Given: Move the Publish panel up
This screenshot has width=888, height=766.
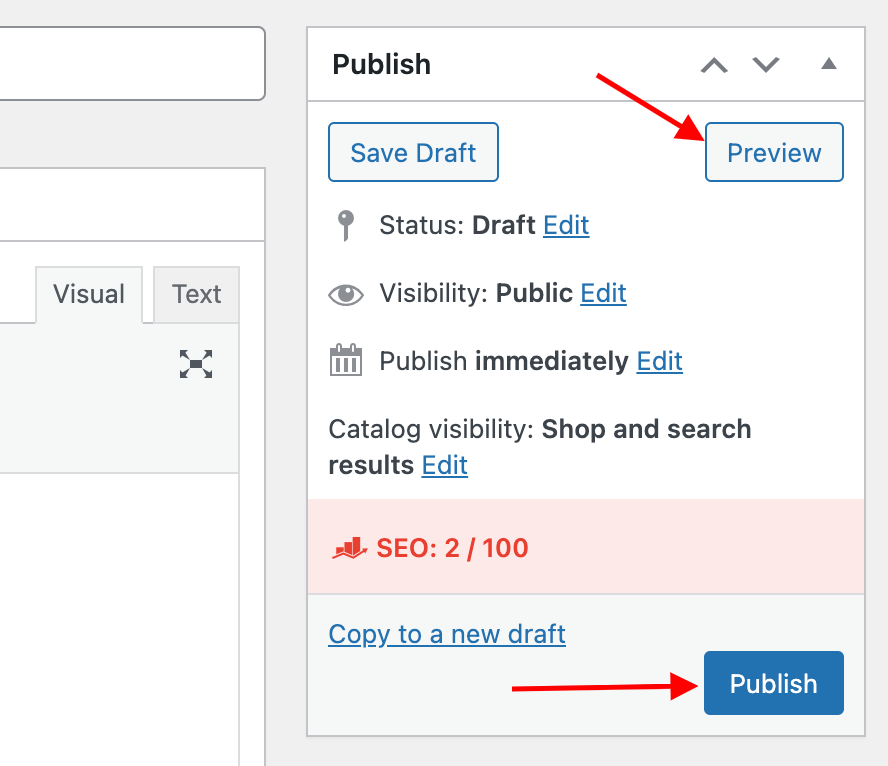Looking at the screenshot, I should pyautogui.click(x=714, y=65).
